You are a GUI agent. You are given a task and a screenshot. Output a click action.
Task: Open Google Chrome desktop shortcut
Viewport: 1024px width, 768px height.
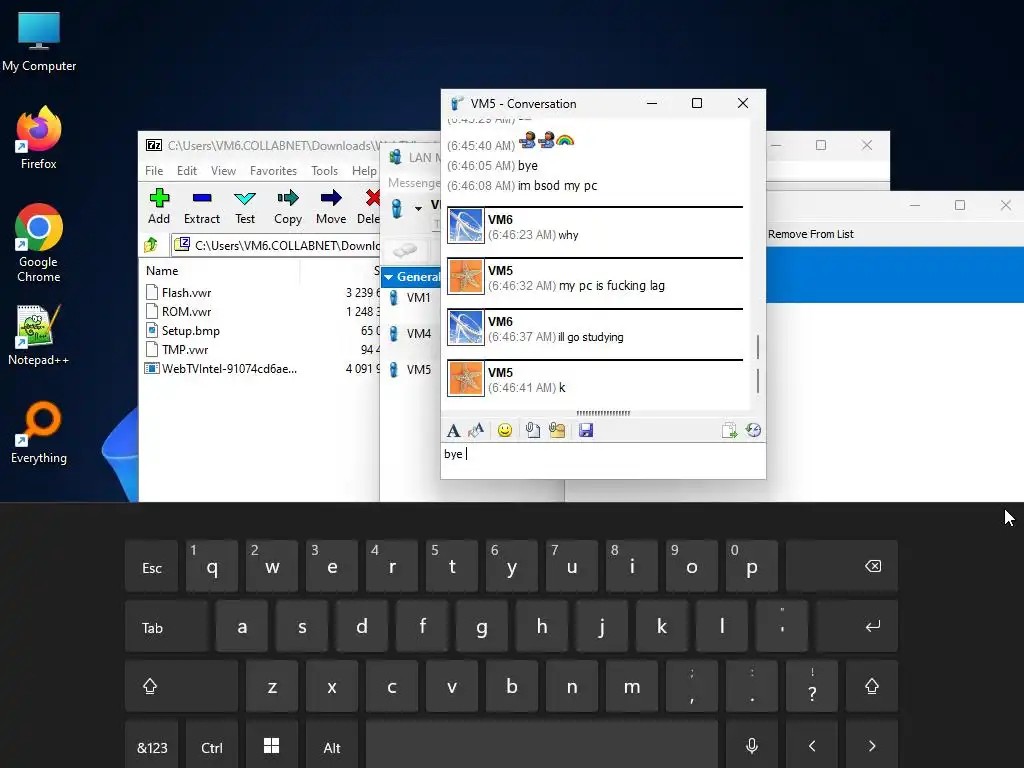pos(39,243)
